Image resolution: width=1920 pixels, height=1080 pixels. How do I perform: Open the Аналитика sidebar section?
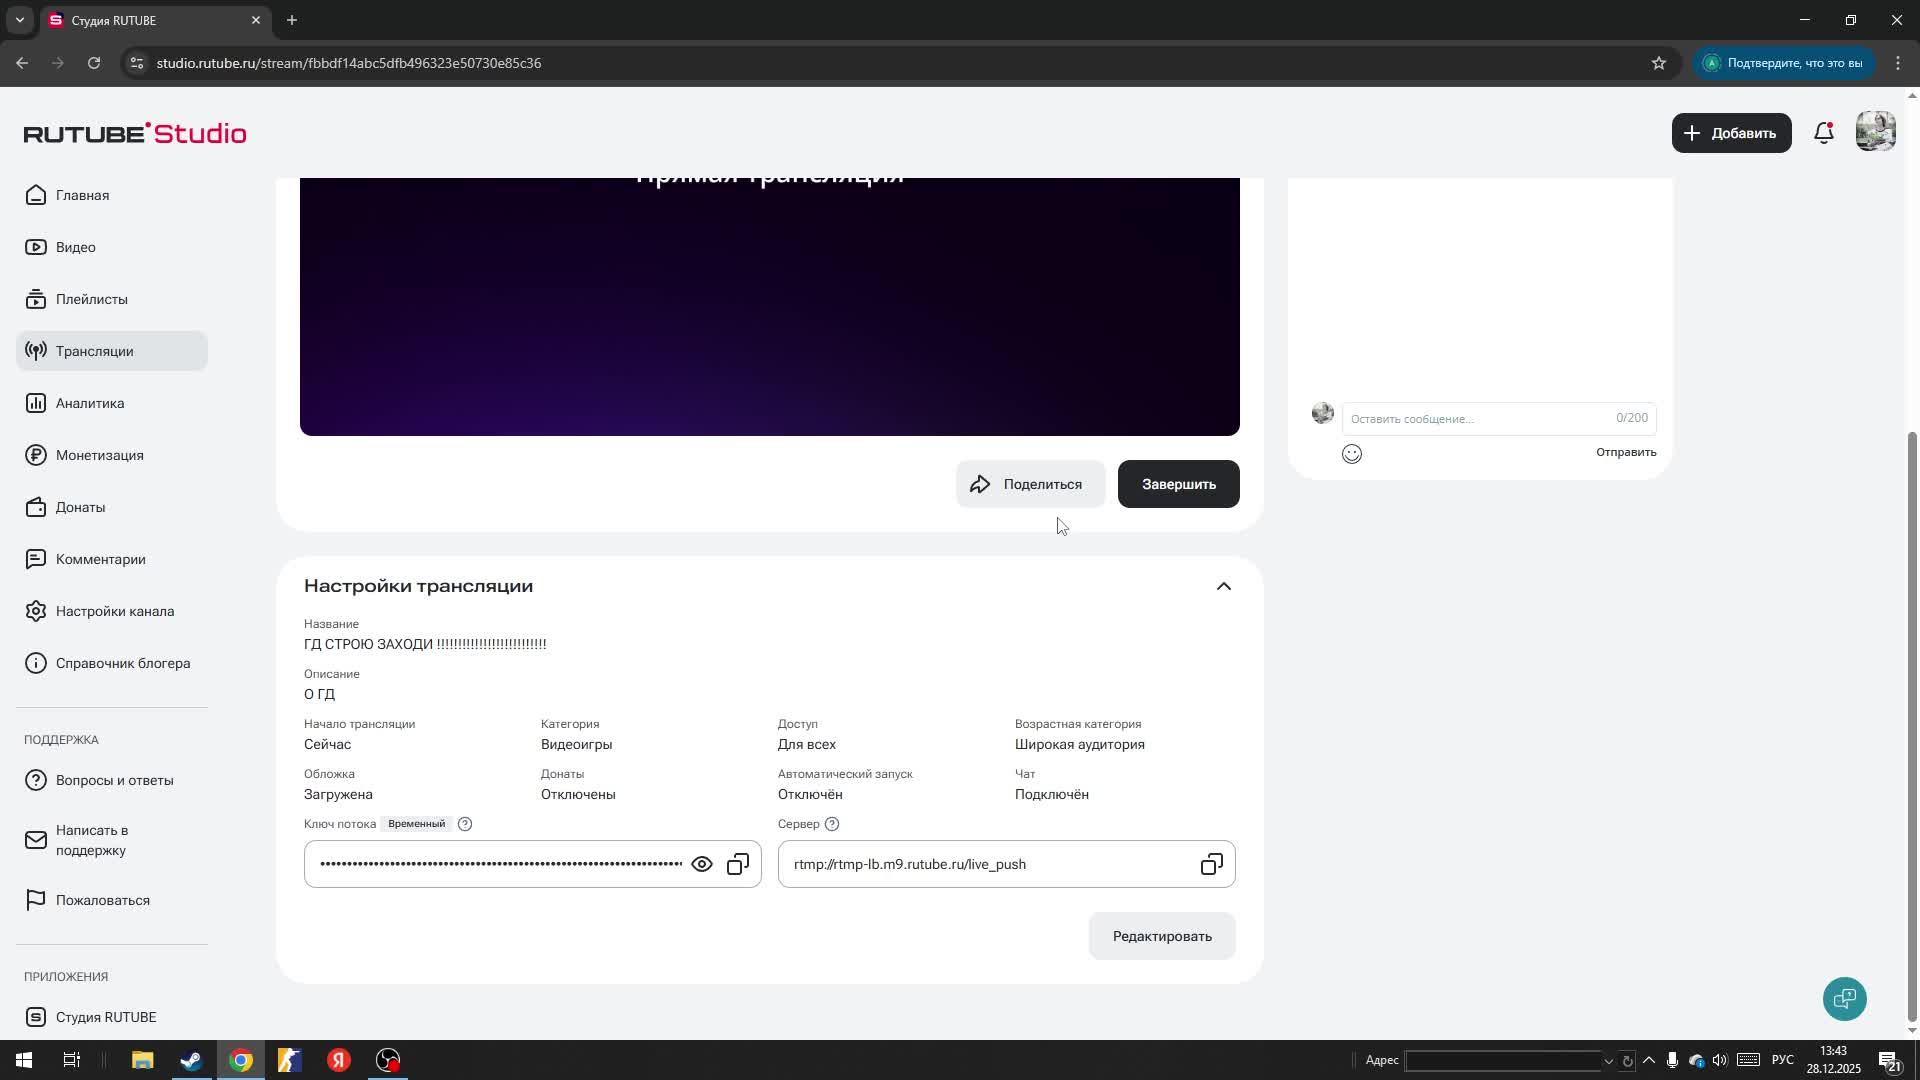coord(90,403)
